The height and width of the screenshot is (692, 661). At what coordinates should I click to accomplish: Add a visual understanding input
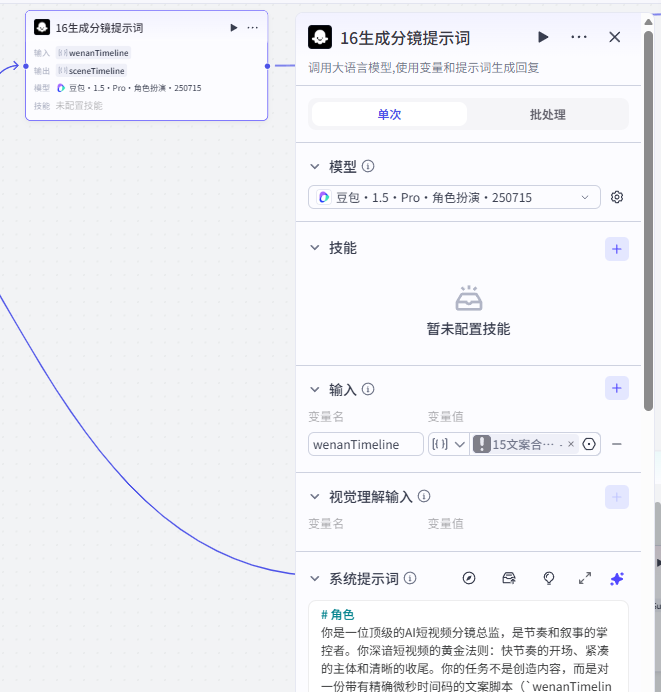click(x=616, y=497)
